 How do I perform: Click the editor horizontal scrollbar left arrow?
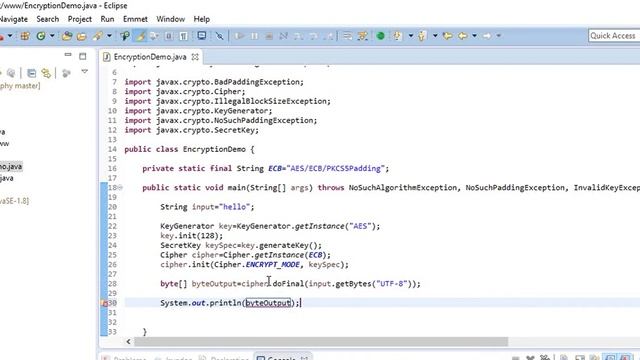129,341
